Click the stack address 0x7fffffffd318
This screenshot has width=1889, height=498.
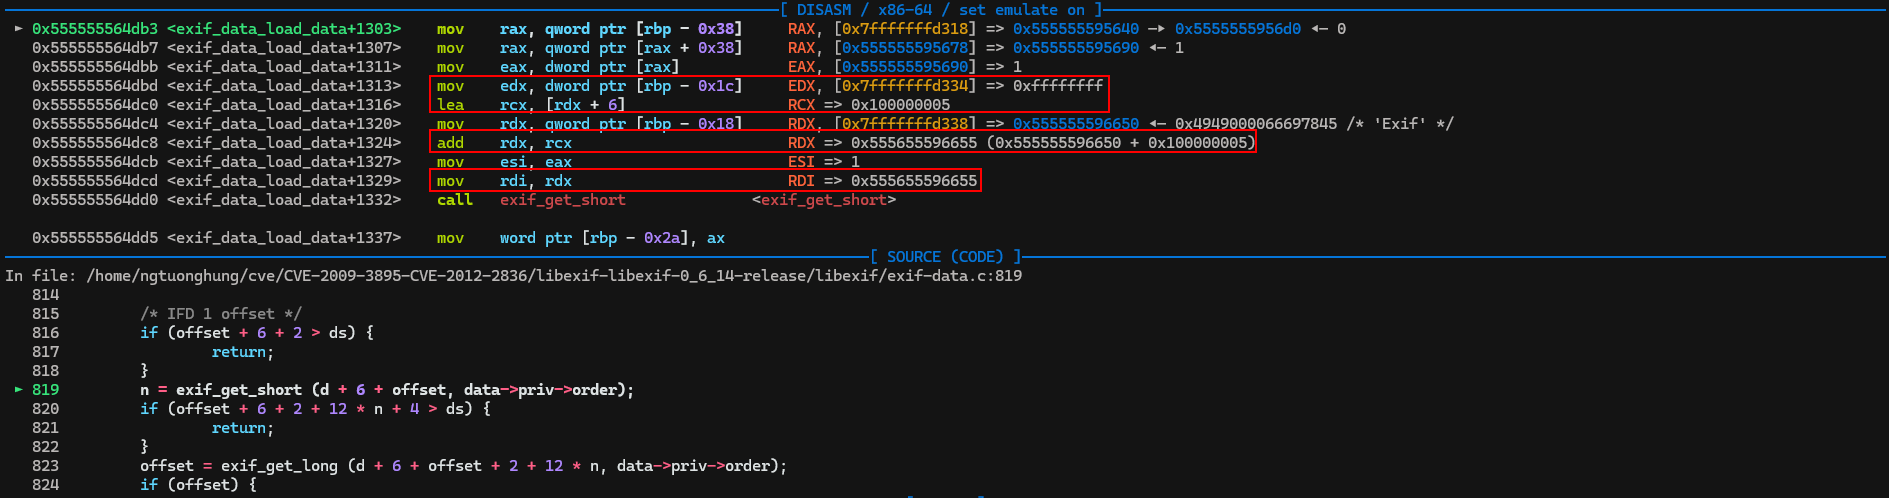coord(905,29)
